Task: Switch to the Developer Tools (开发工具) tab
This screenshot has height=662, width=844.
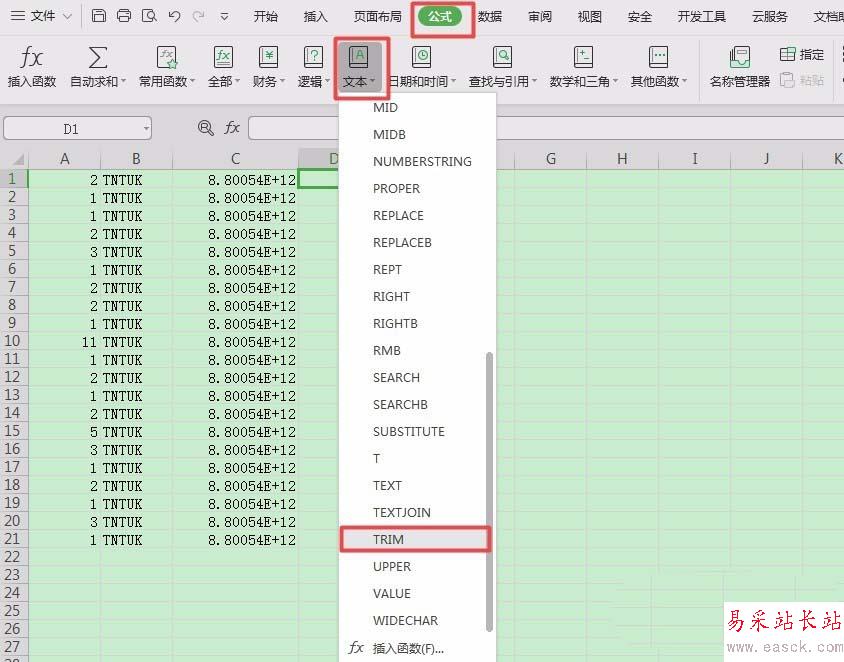Action: tap(701, 17)
